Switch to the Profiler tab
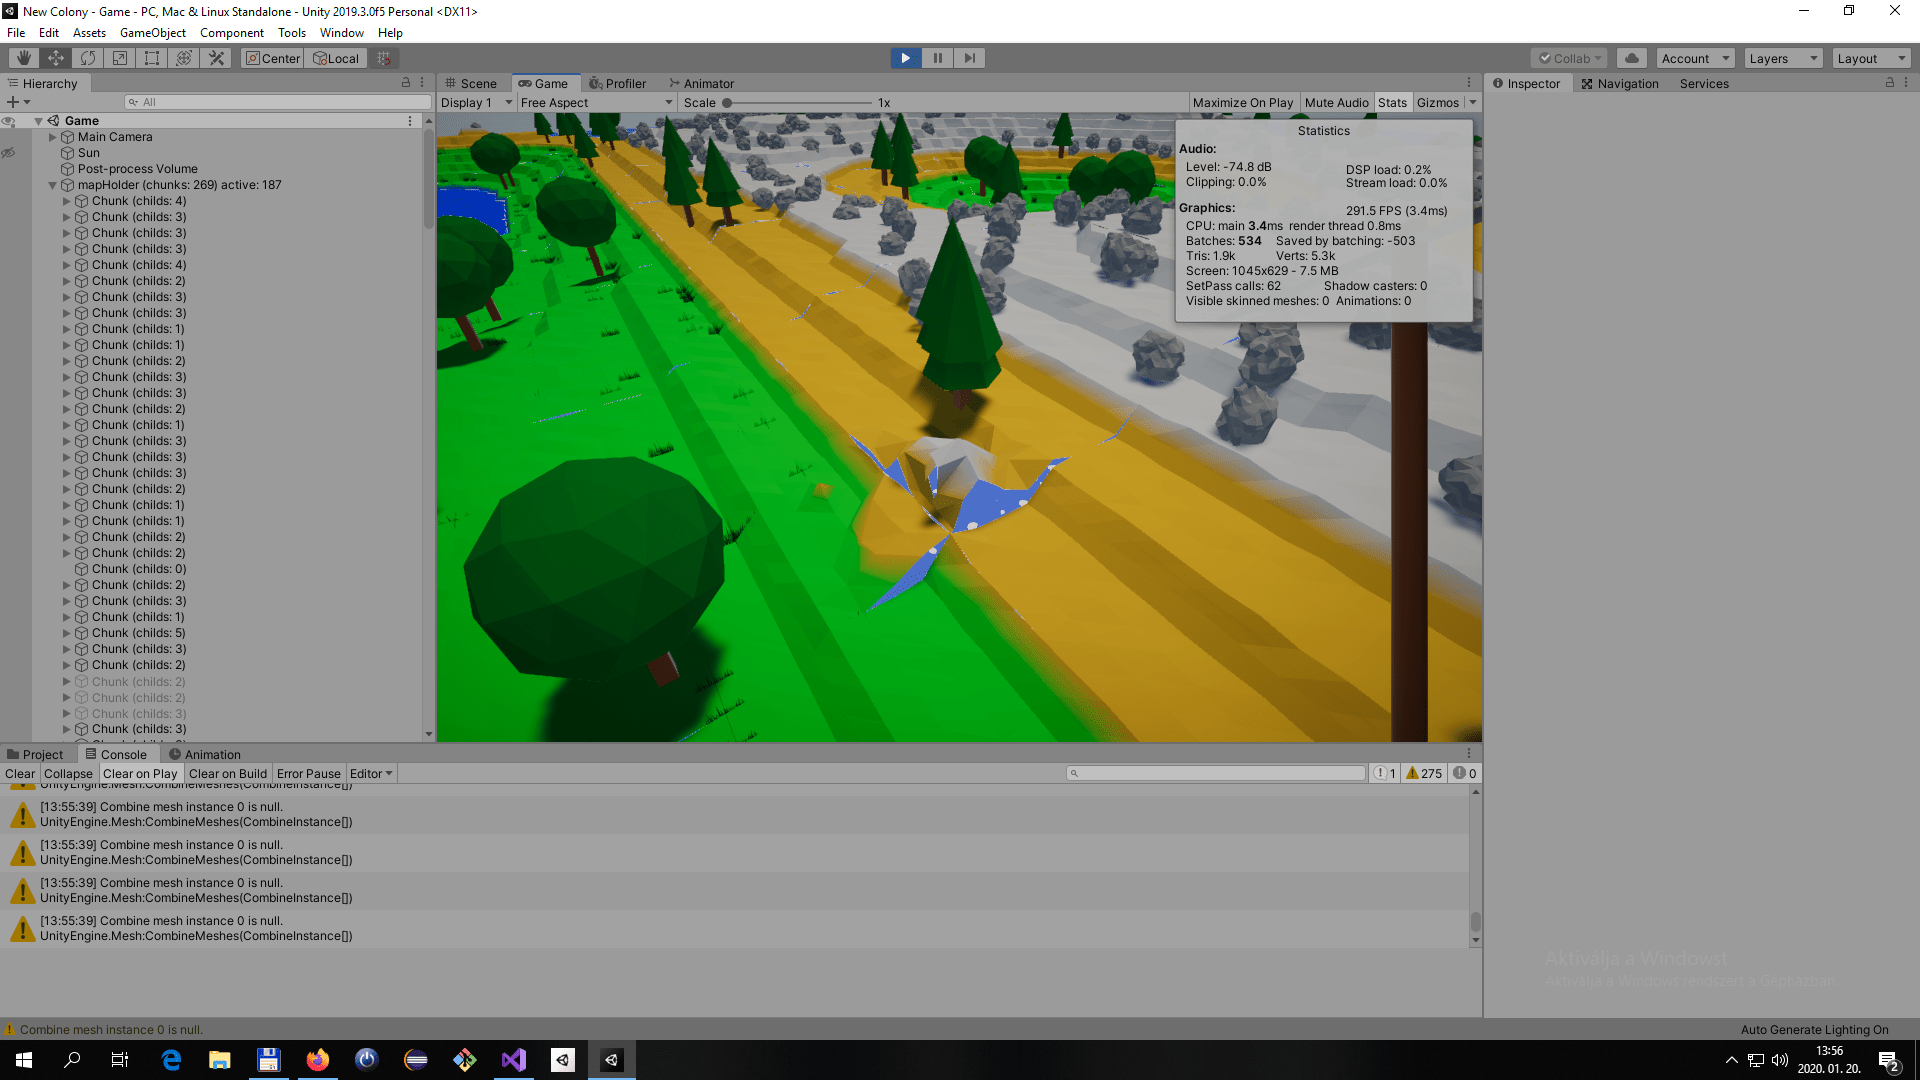1920x1080 pixels. pyautogui.click(x=617, y=84)
